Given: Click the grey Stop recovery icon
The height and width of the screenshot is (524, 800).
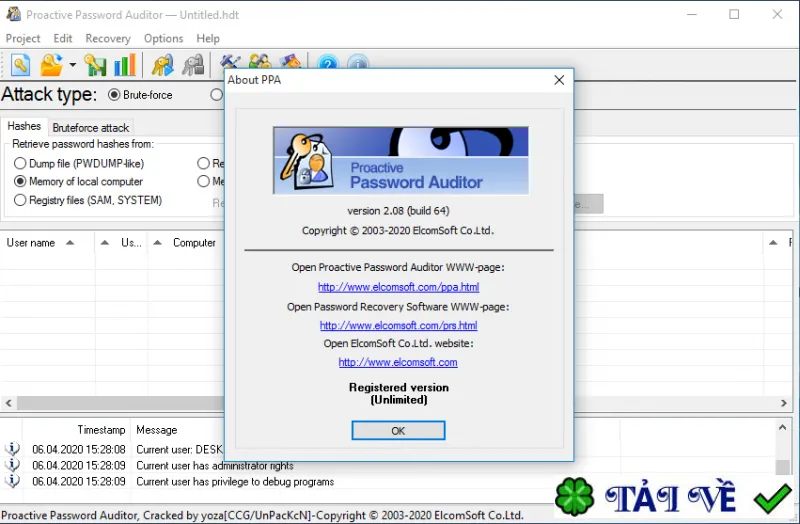Looking at the screenshot, I should coord(193,65).
